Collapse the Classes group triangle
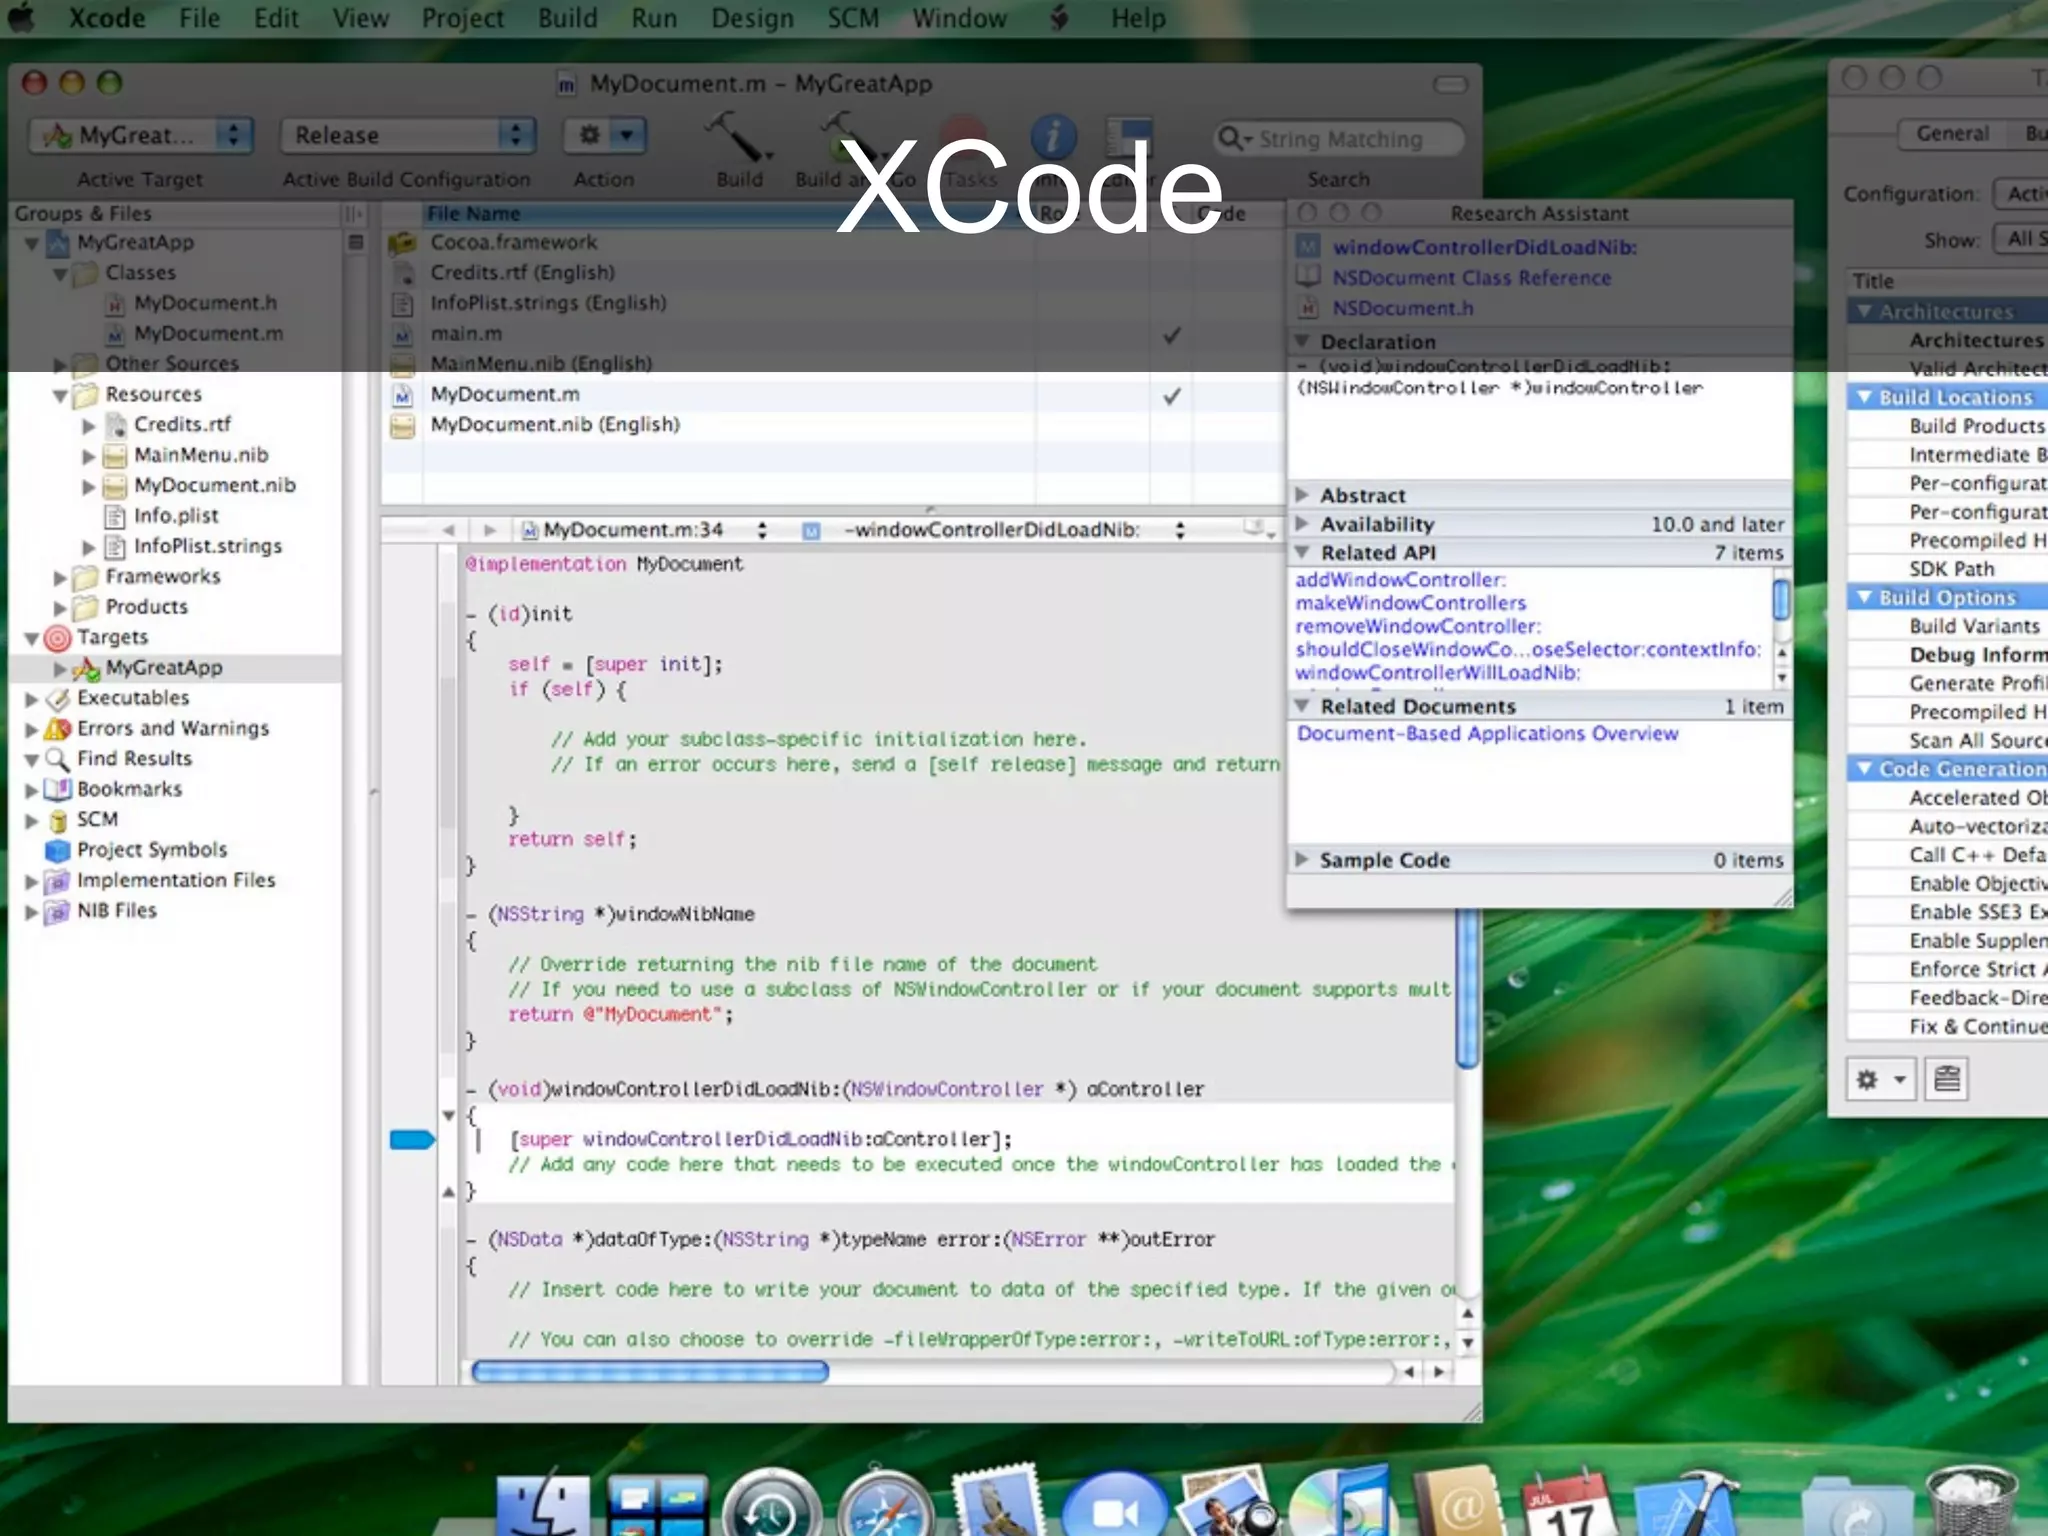Screen dimensions: 2048x1536 pyautogui.click(x=60, y=273)
